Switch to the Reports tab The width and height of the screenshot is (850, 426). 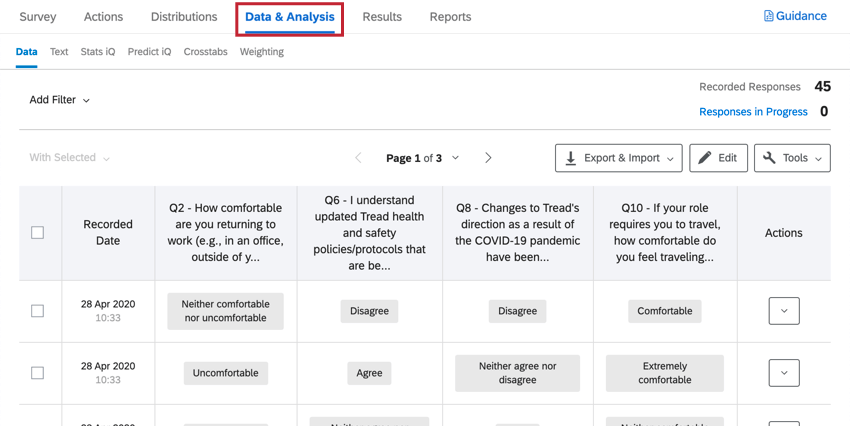pyautogui.click(x=450, y=17)
